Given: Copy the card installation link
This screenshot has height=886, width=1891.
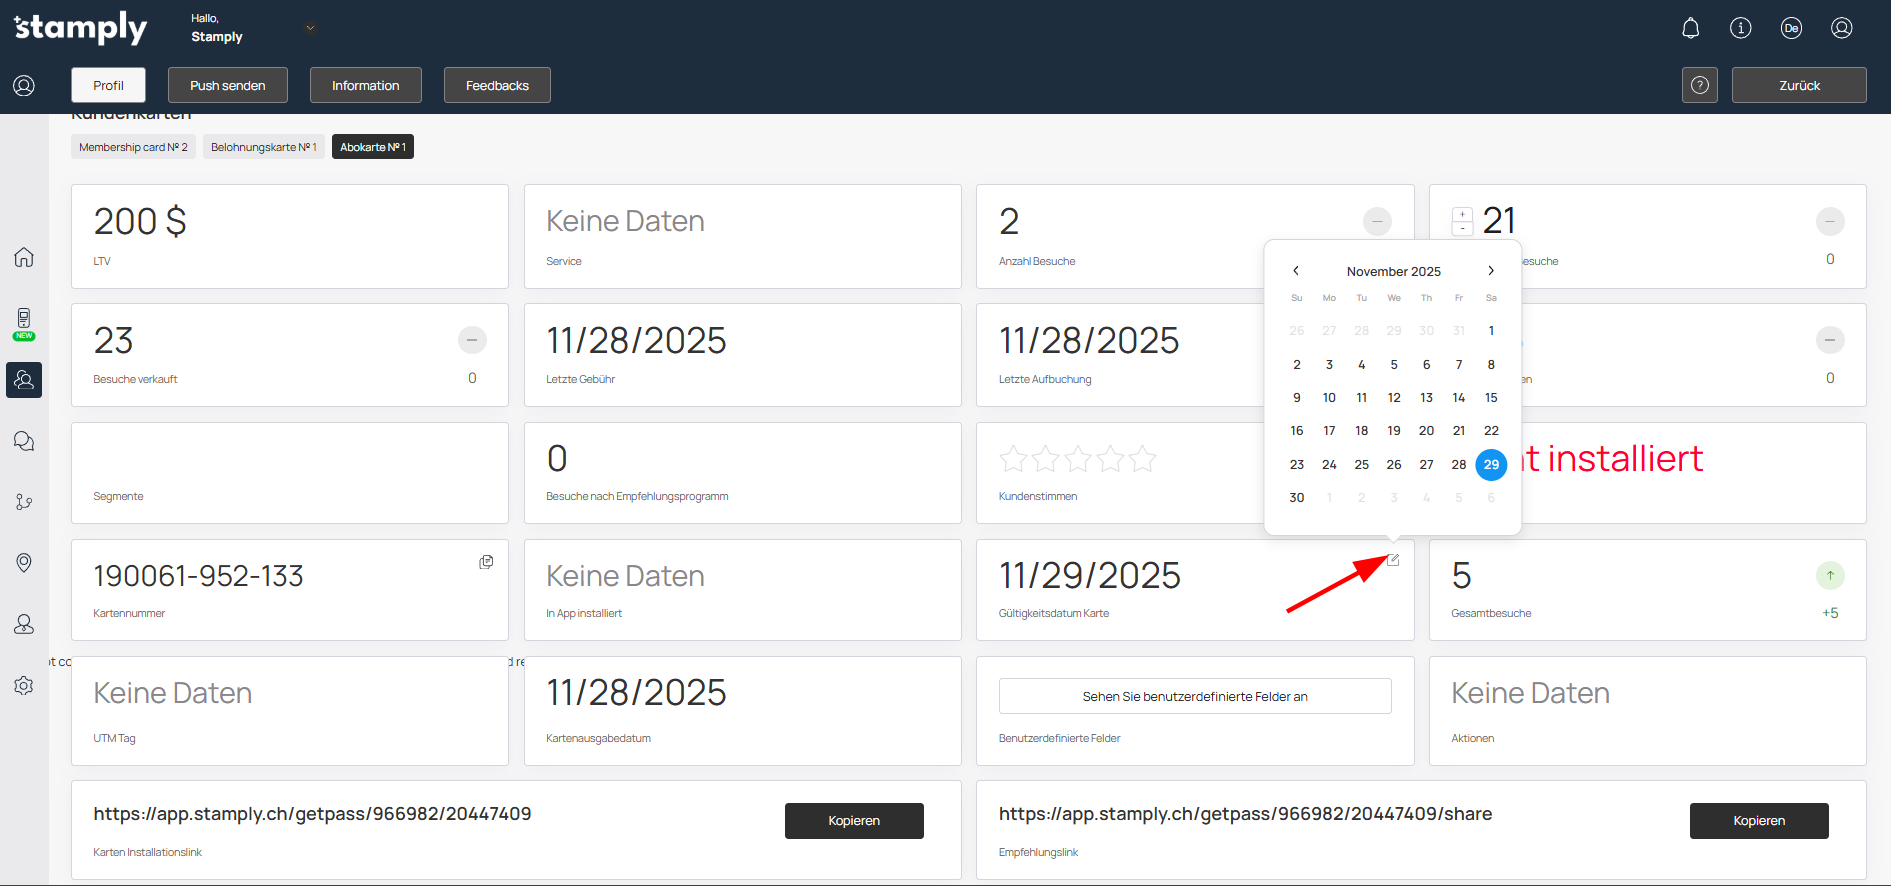Looking at the screenshot, I should (x=853, y=821).
